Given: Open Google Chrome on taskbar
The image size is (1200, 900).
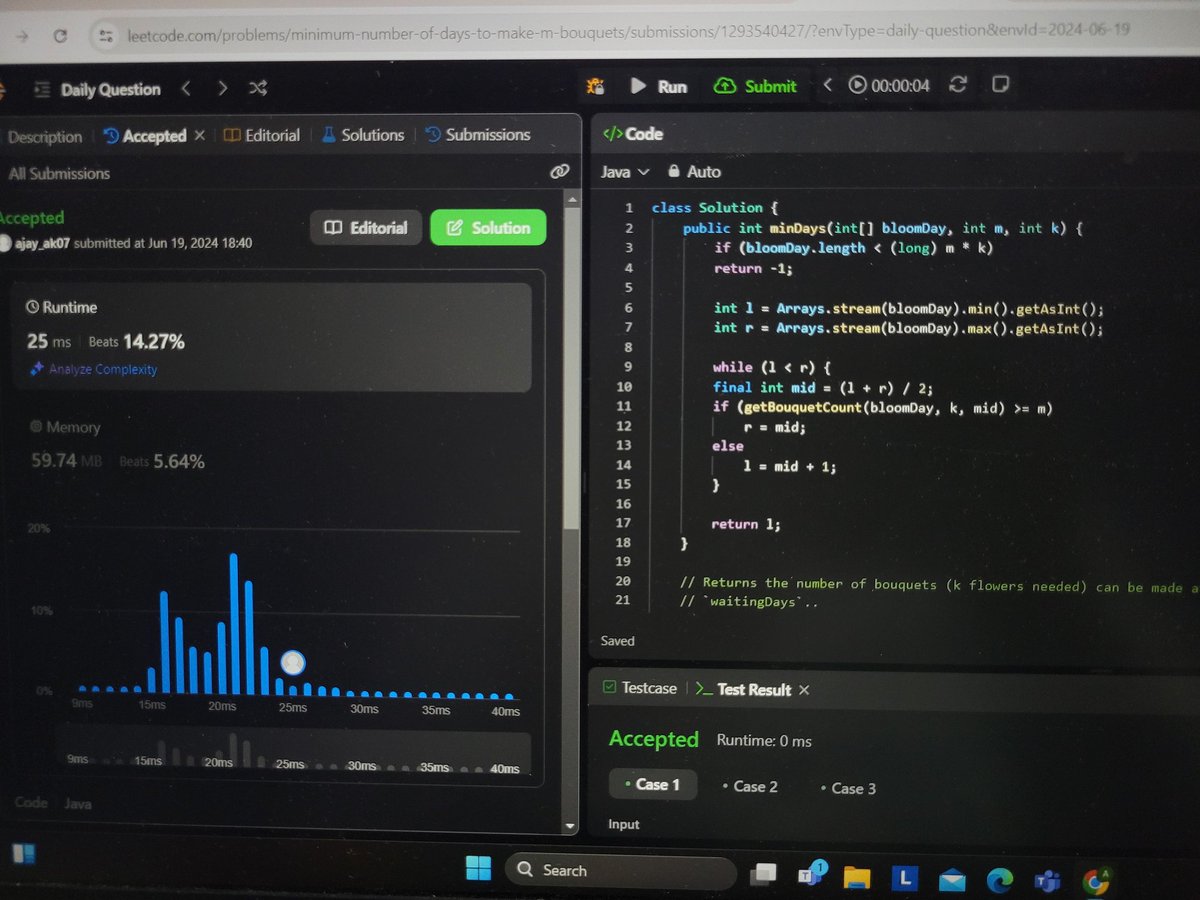Looking at the screenshot, I should (x=1096, y=880).
